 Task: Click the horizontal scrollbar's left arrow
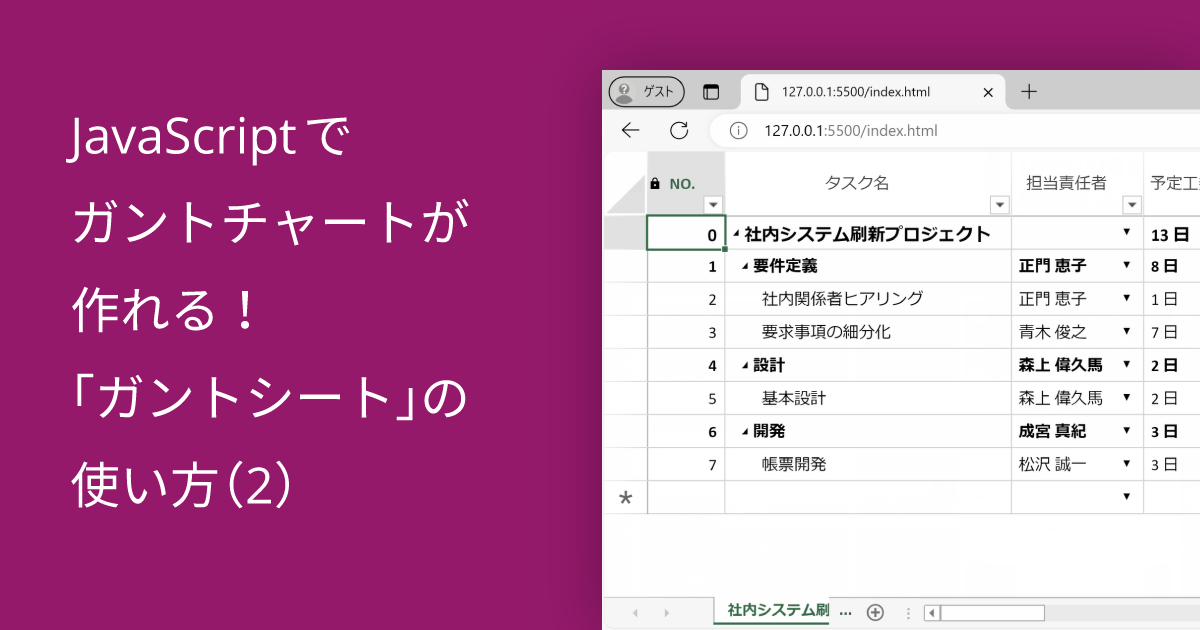pyautogui.click(x=932, y=611)
